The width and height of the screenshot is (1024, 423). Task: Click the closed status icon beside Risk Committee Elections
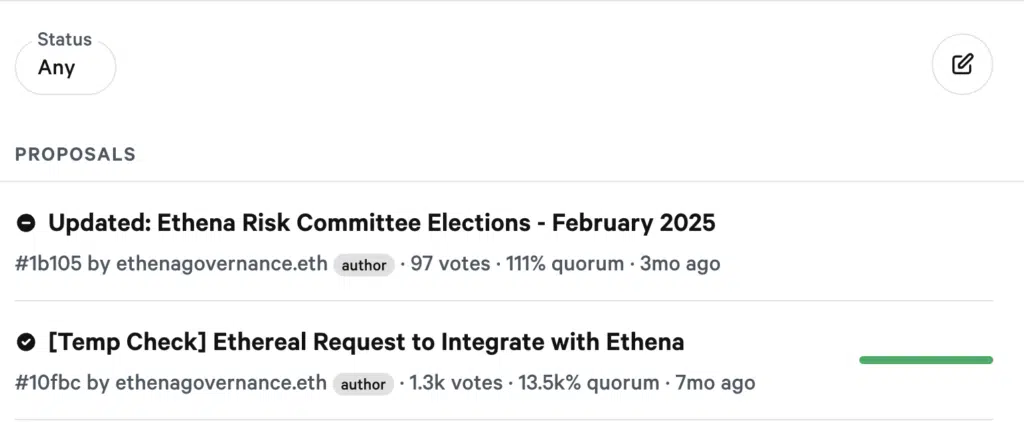tap(25, 223)
